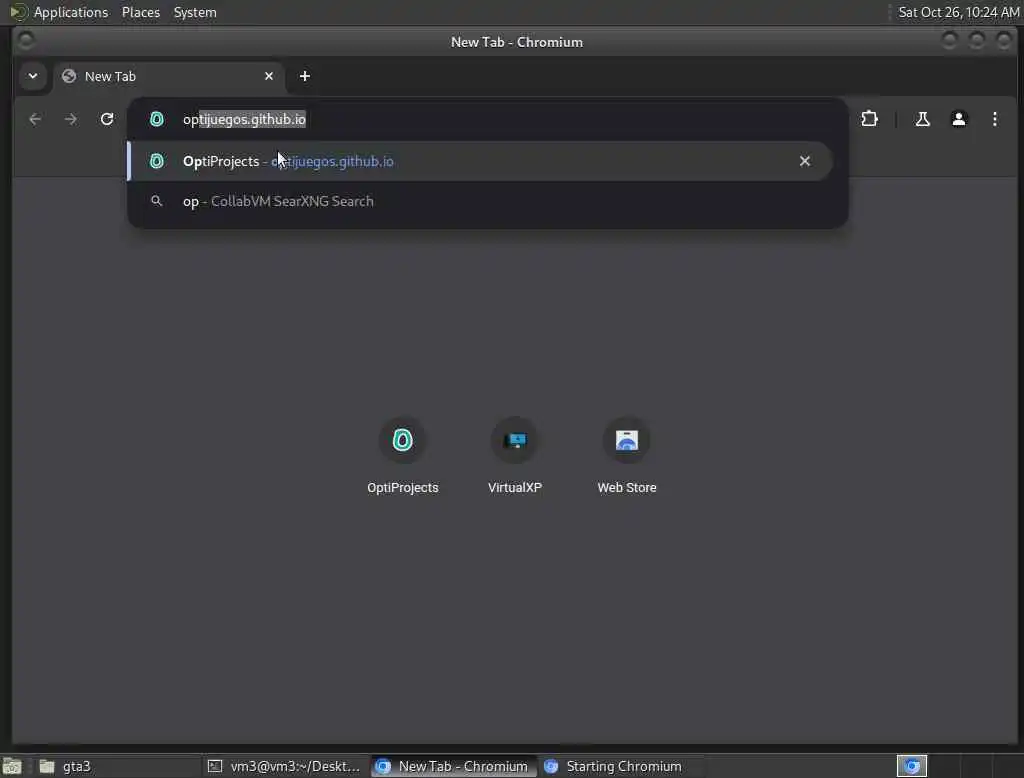The image size is (1024, 778).
Task: Remove the OptiProjects suggestion with X
Action: click(805, 161)
